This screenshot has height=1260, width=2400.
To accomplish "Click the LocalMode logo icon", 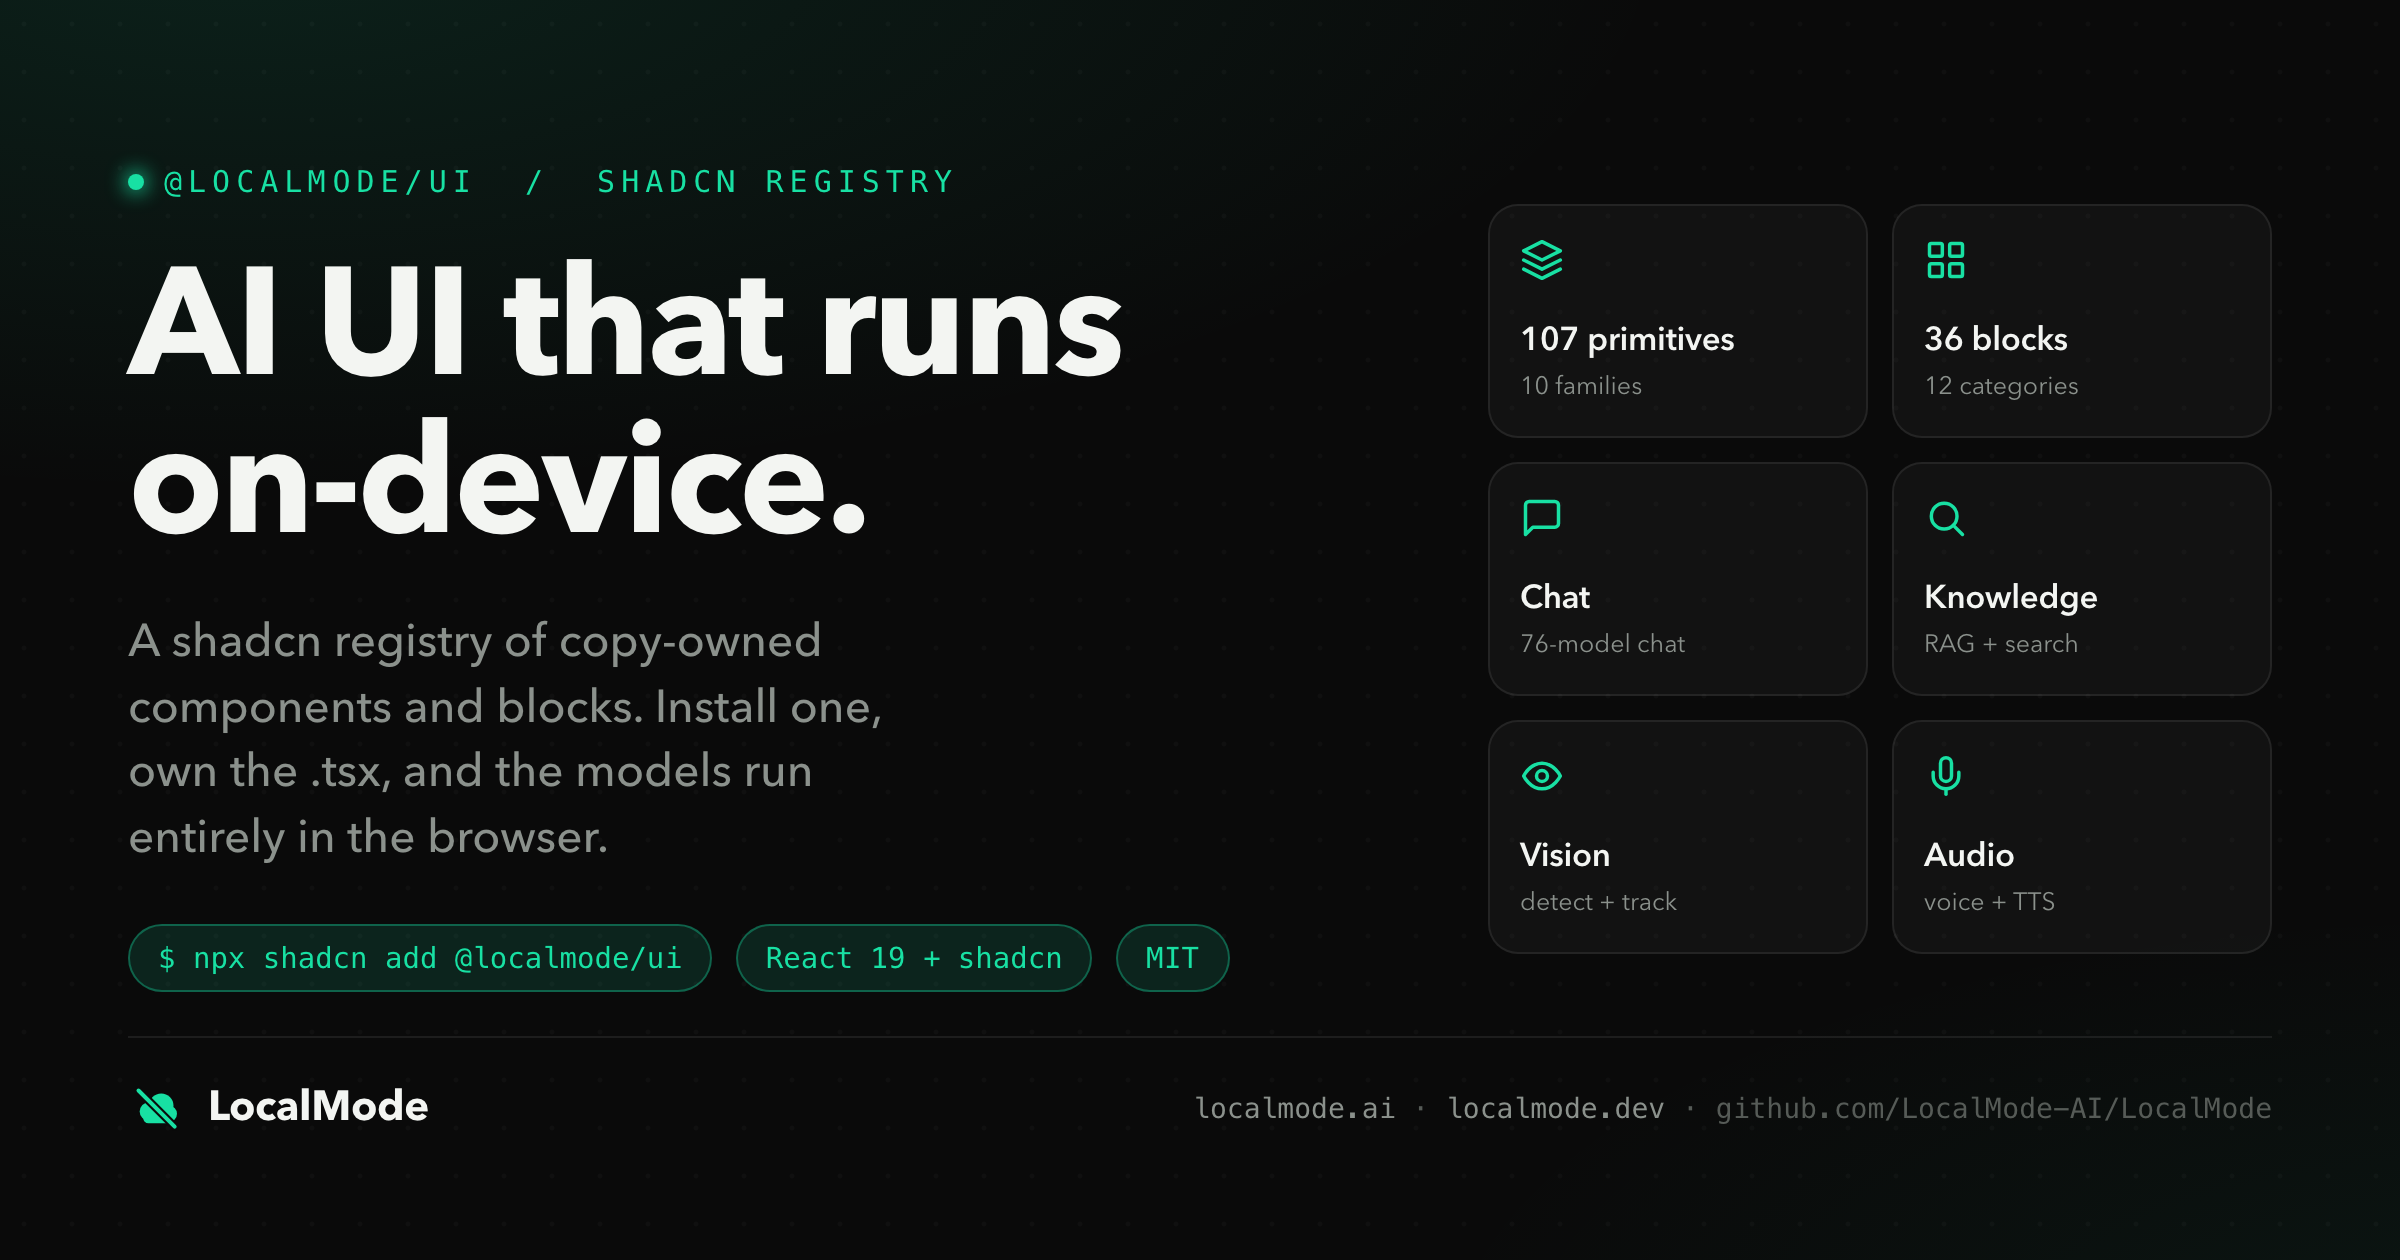I will [157, 1107].
